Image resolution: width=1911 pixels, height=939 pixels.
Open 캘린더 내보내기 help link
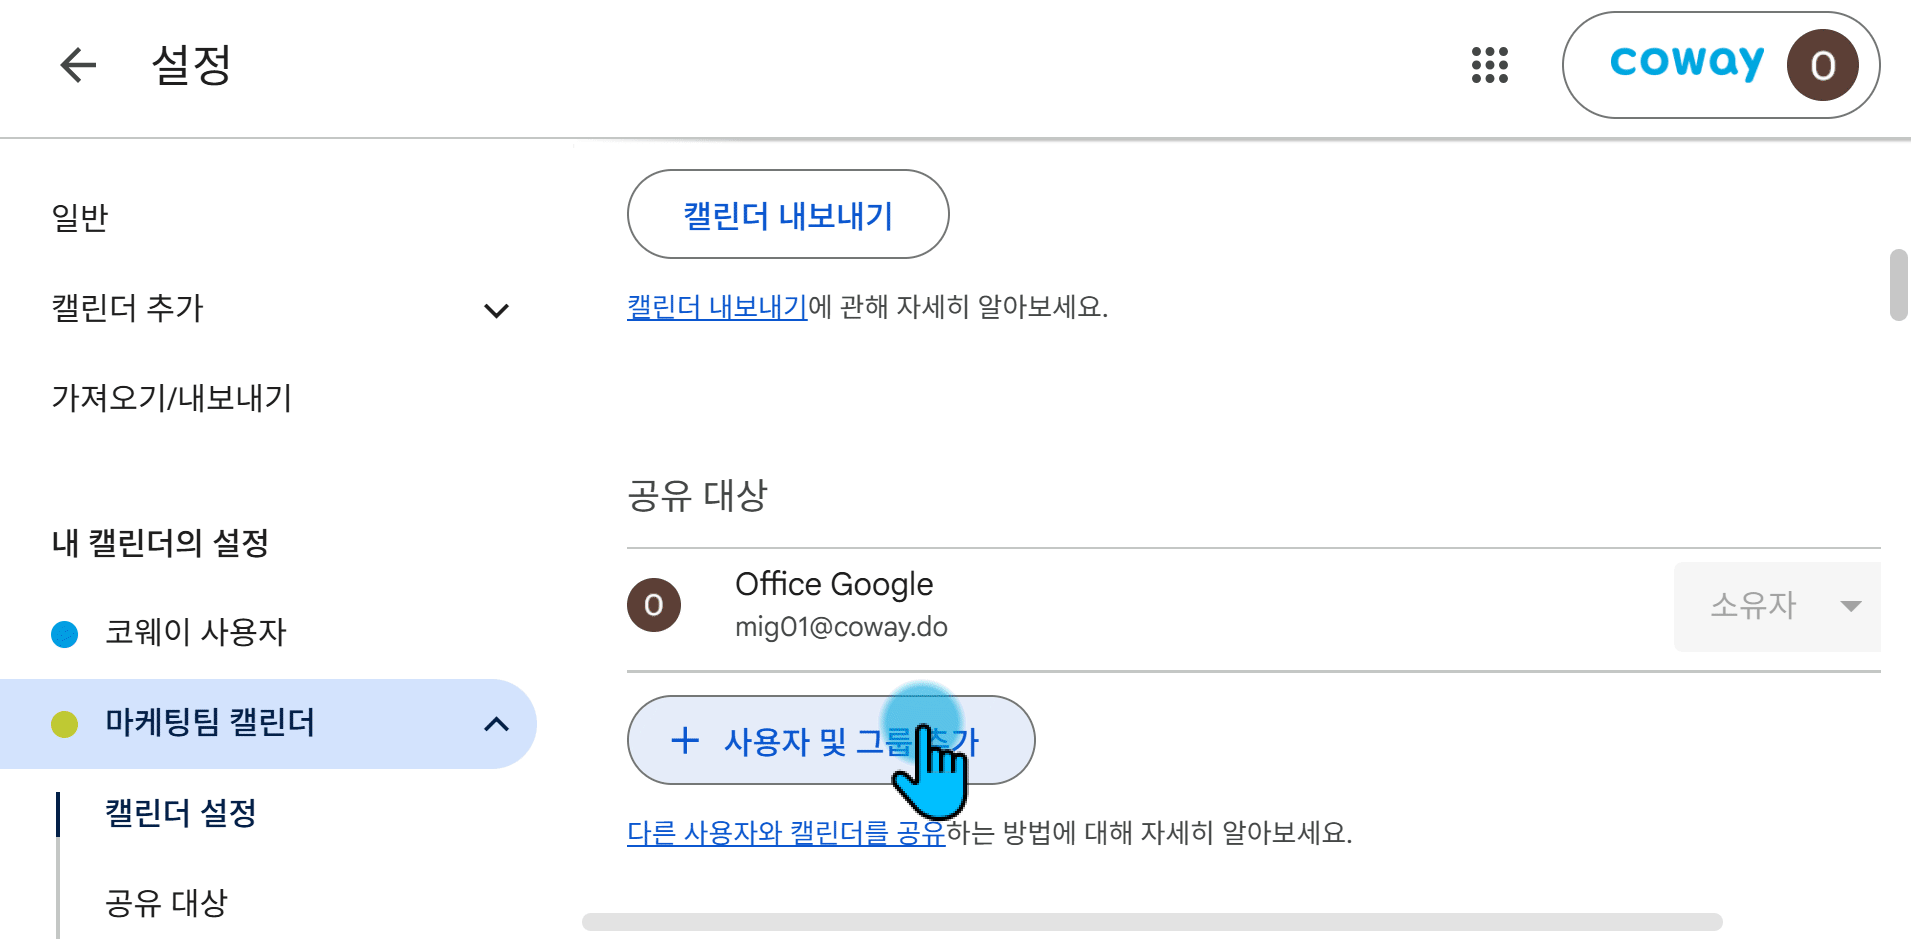[x=717, y=307]
